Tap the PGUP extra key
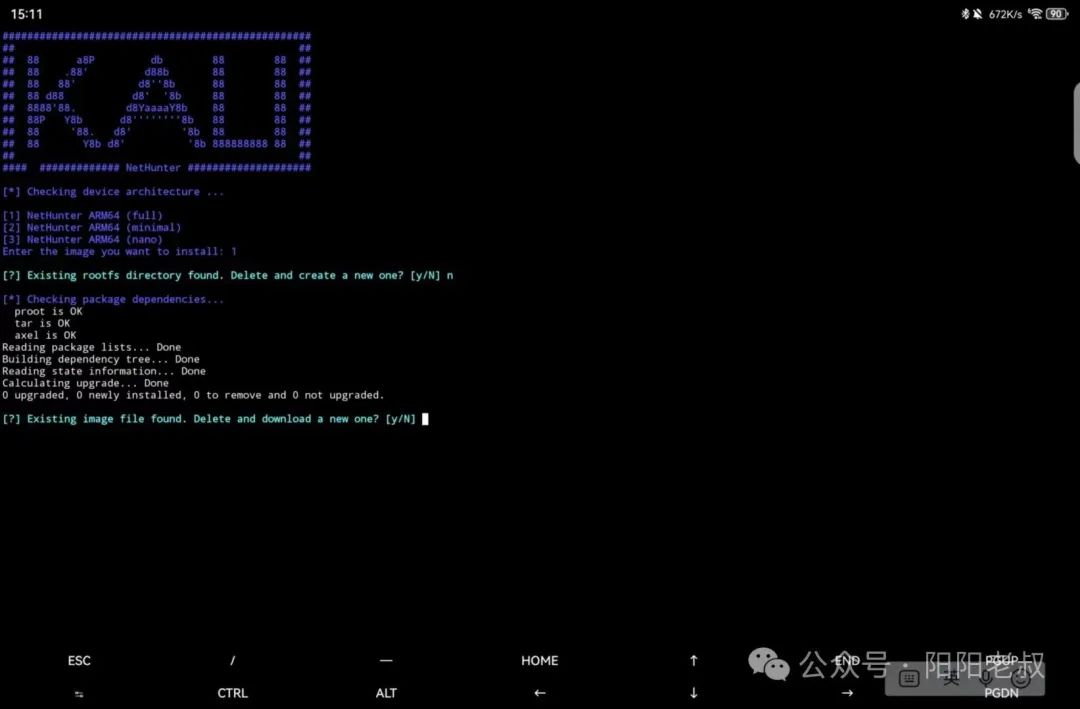This screenshot has width=1080, height=709. coord(1001,660)
